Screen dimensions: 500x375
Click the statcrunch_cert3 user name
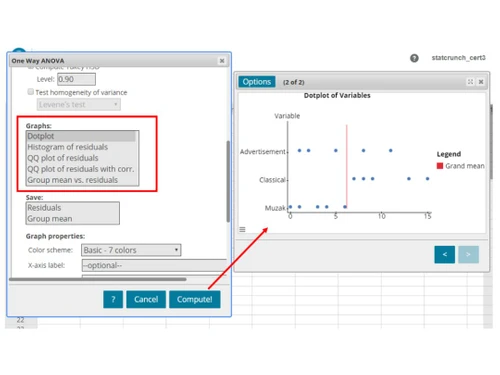tap(459, 58)
